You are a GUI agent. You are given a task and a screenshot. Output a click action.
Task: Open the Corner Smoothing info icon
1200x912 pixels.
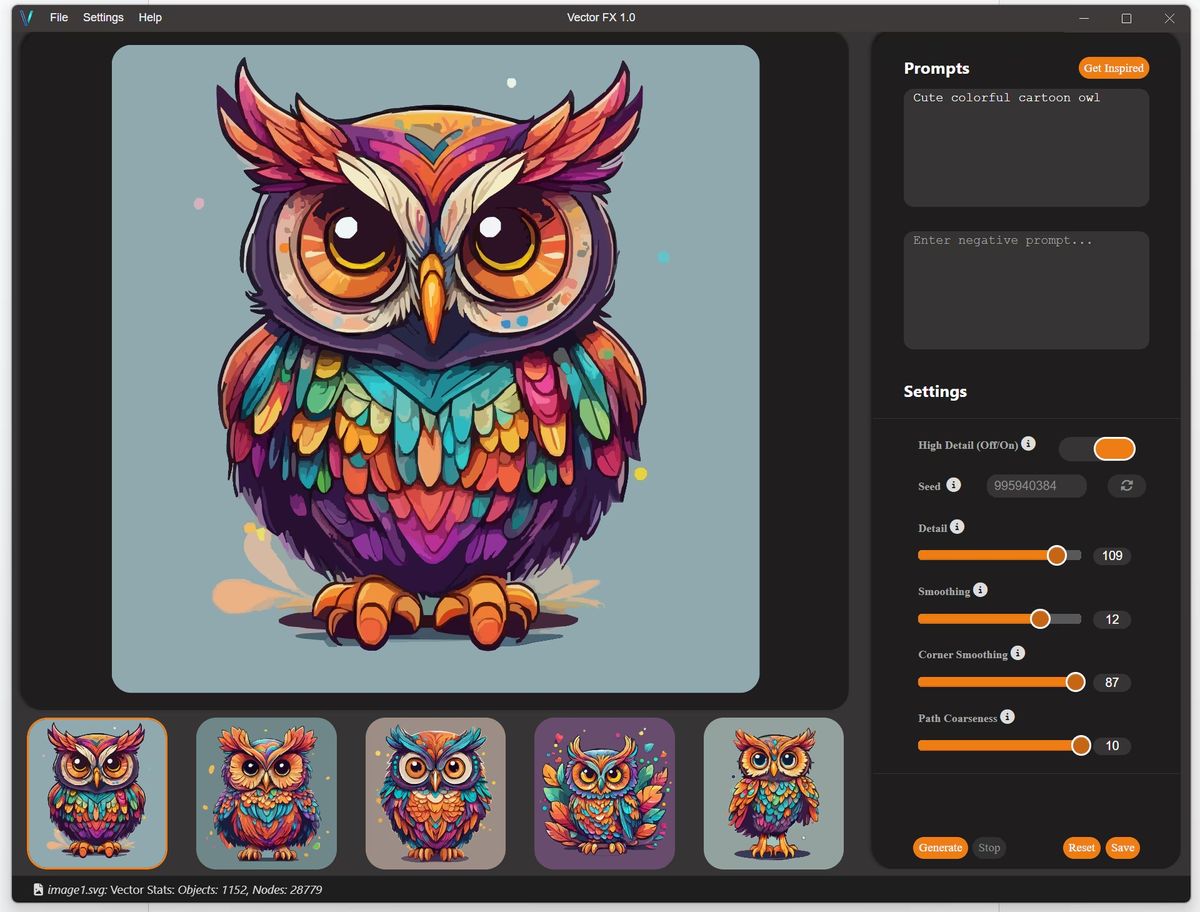(1018, 653)
